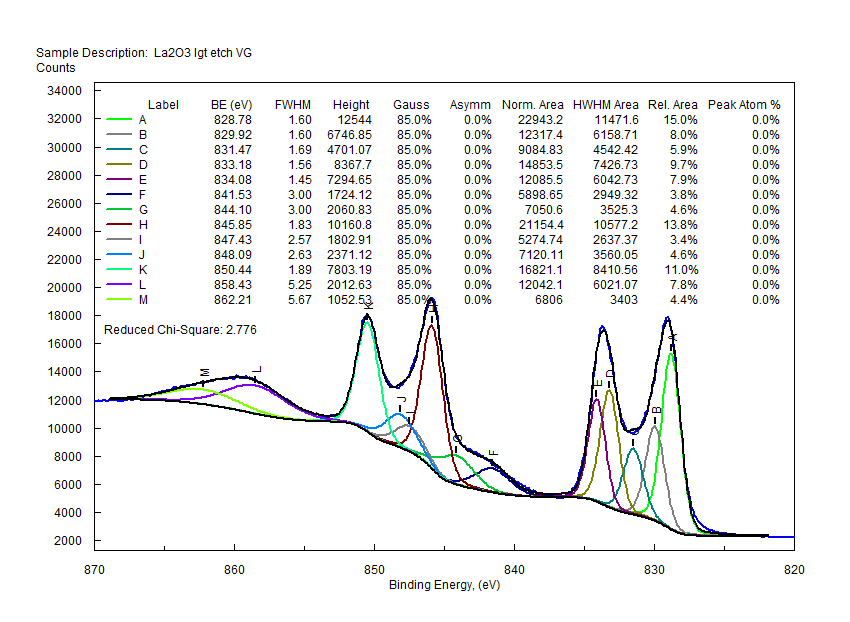Select the F peak marker on the curve
The height and width of the screenshot is (622, 850).
(x=493, y=456)
